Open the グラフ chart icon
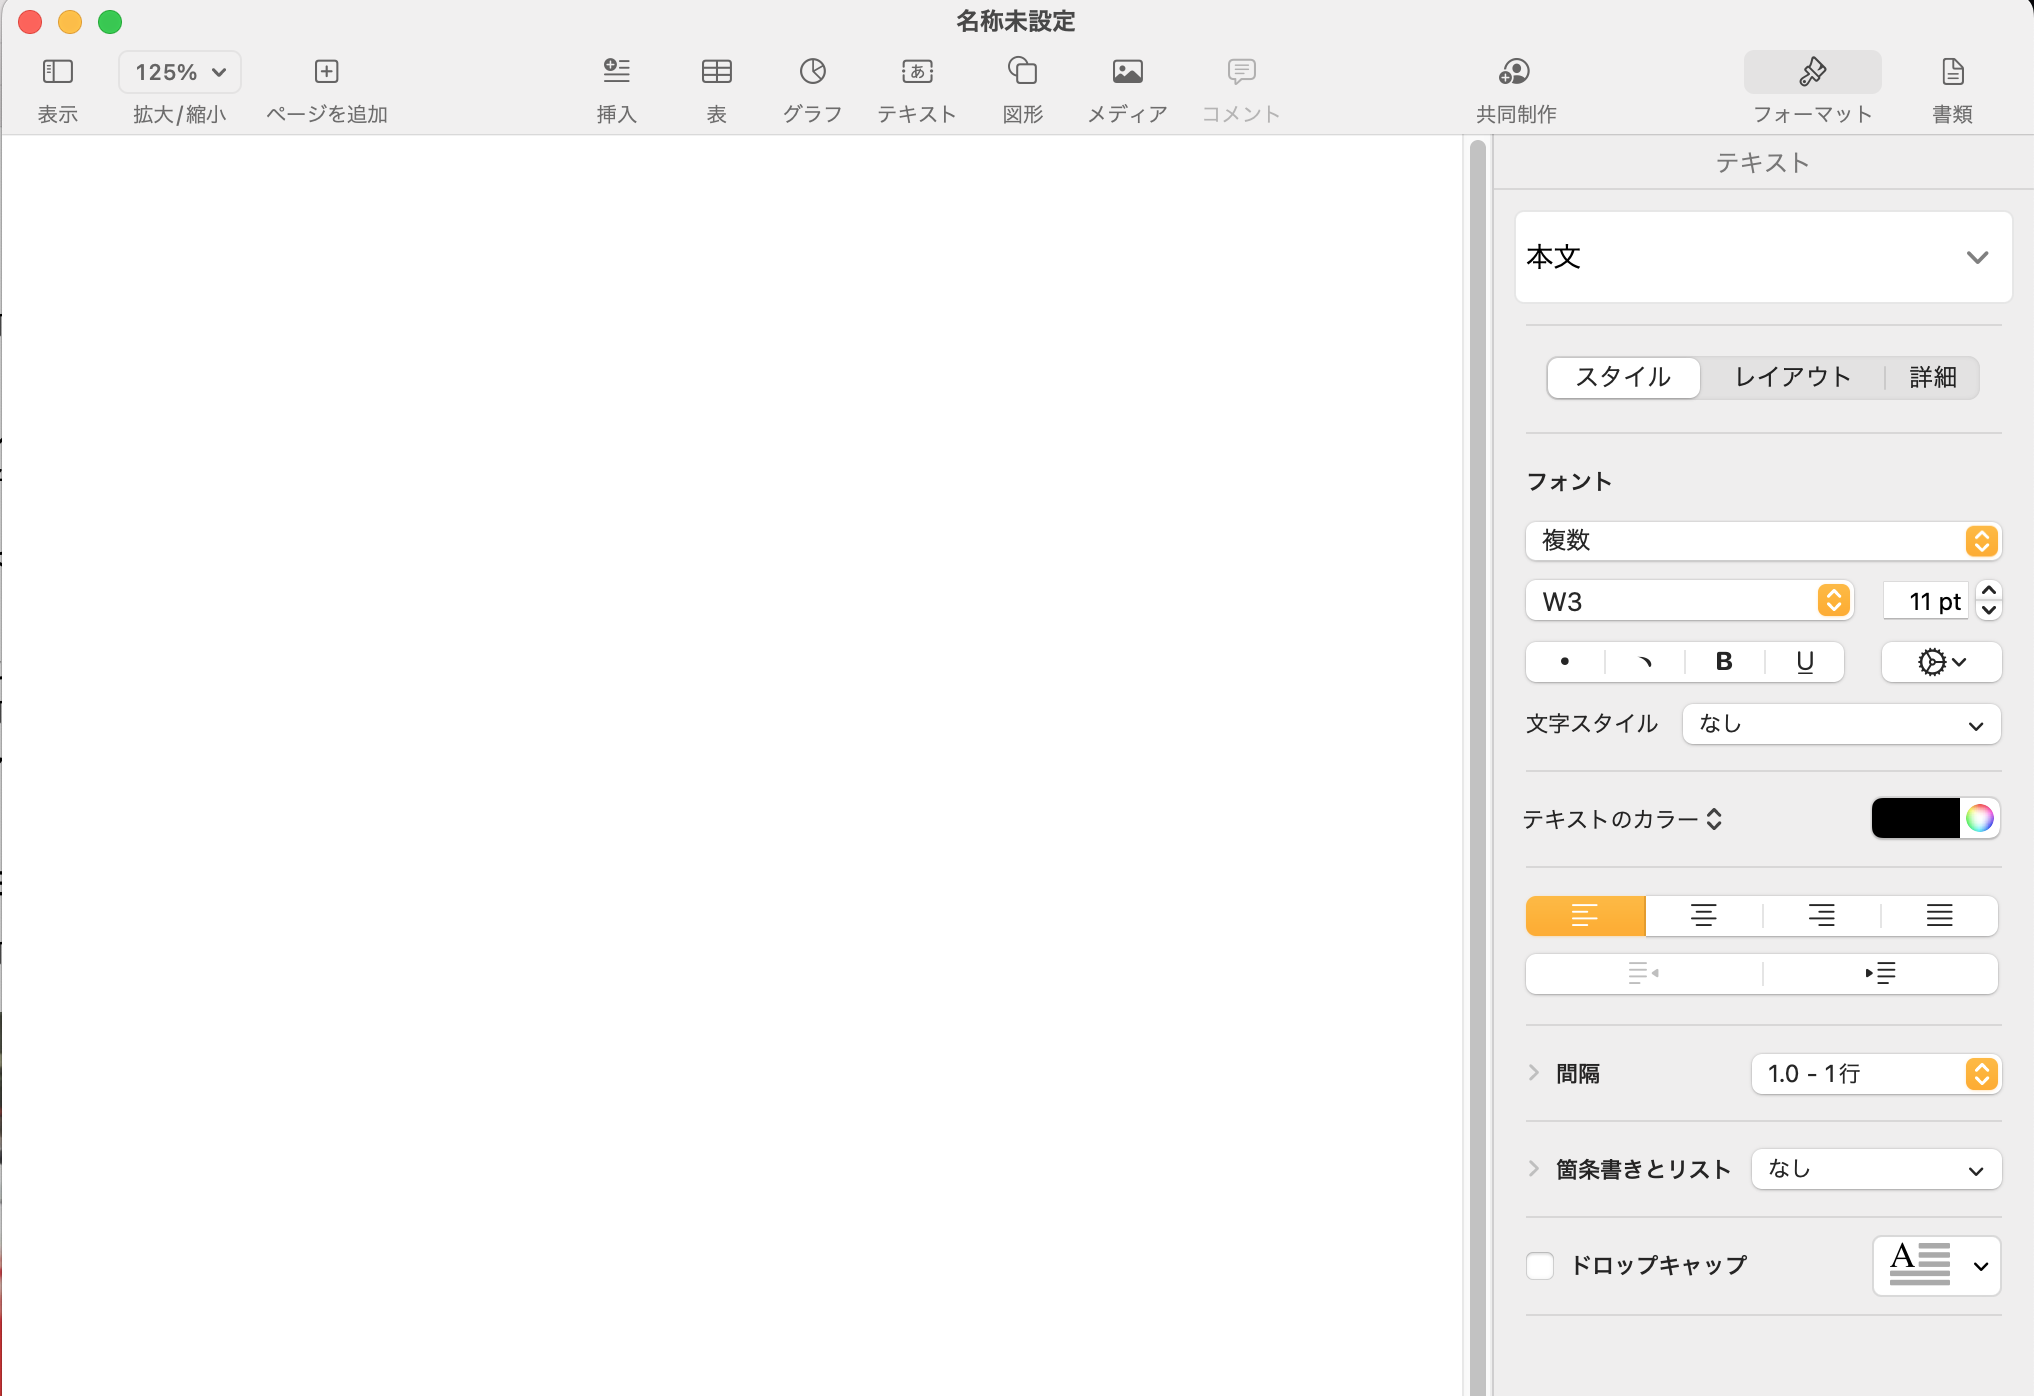 (x=812, y=72)
